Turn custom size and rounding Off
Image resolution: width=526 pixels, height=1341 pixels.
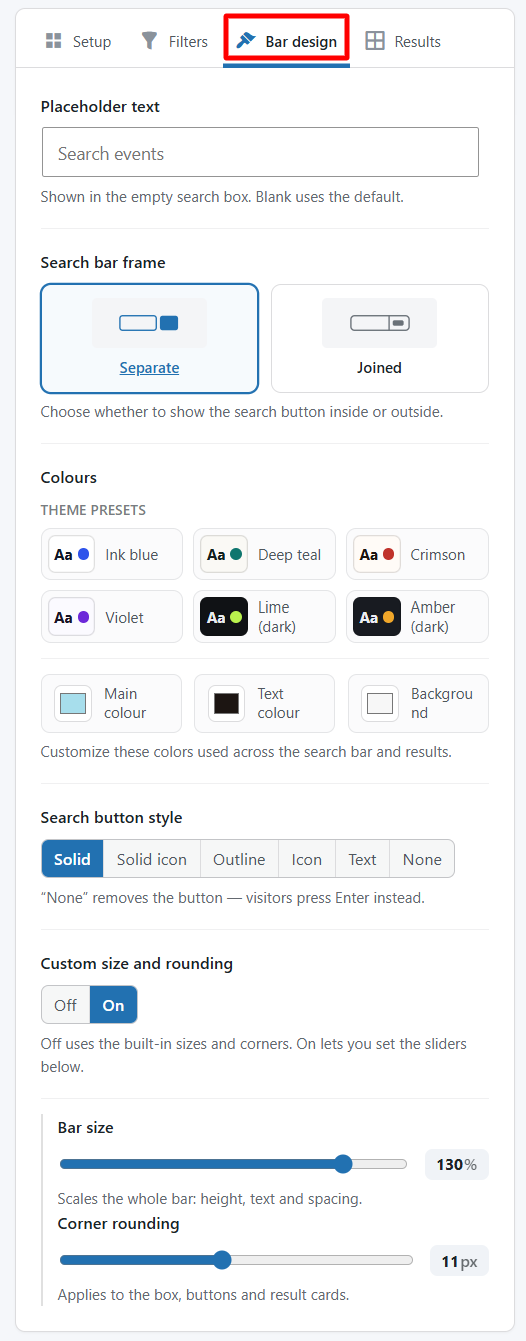(x=66, y=1005)
